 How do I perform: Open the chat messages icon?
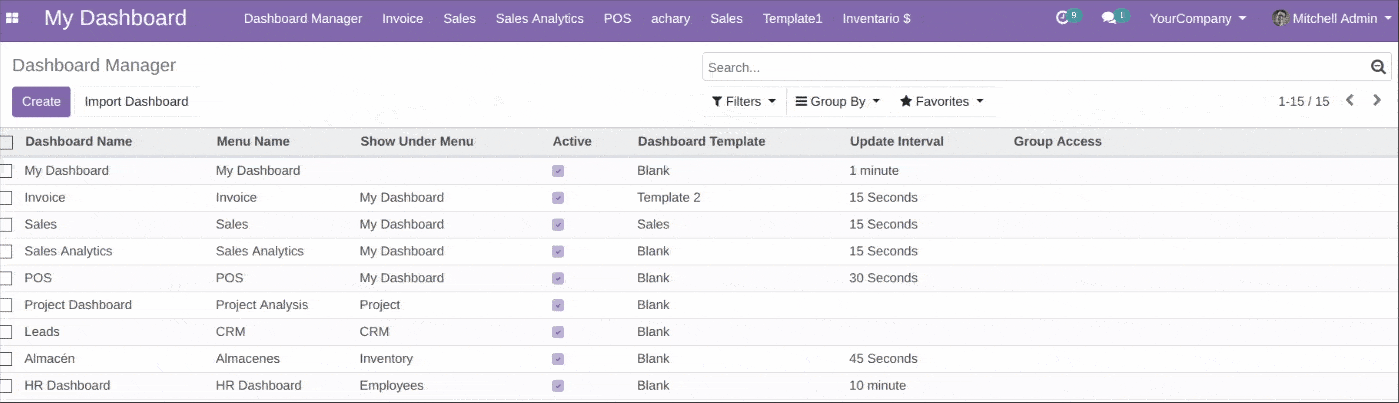coord(1109,18)
